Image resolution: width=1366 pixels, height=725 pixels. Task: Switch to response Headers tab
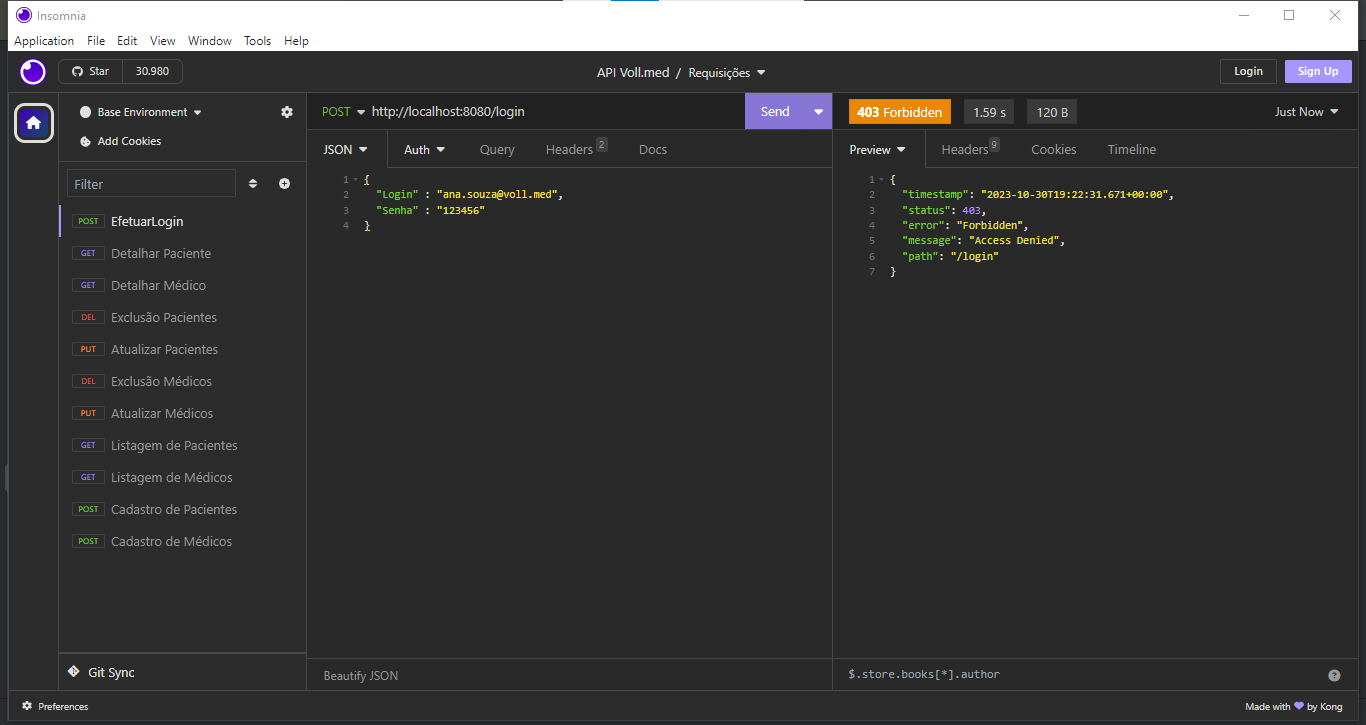click(970, 149)
